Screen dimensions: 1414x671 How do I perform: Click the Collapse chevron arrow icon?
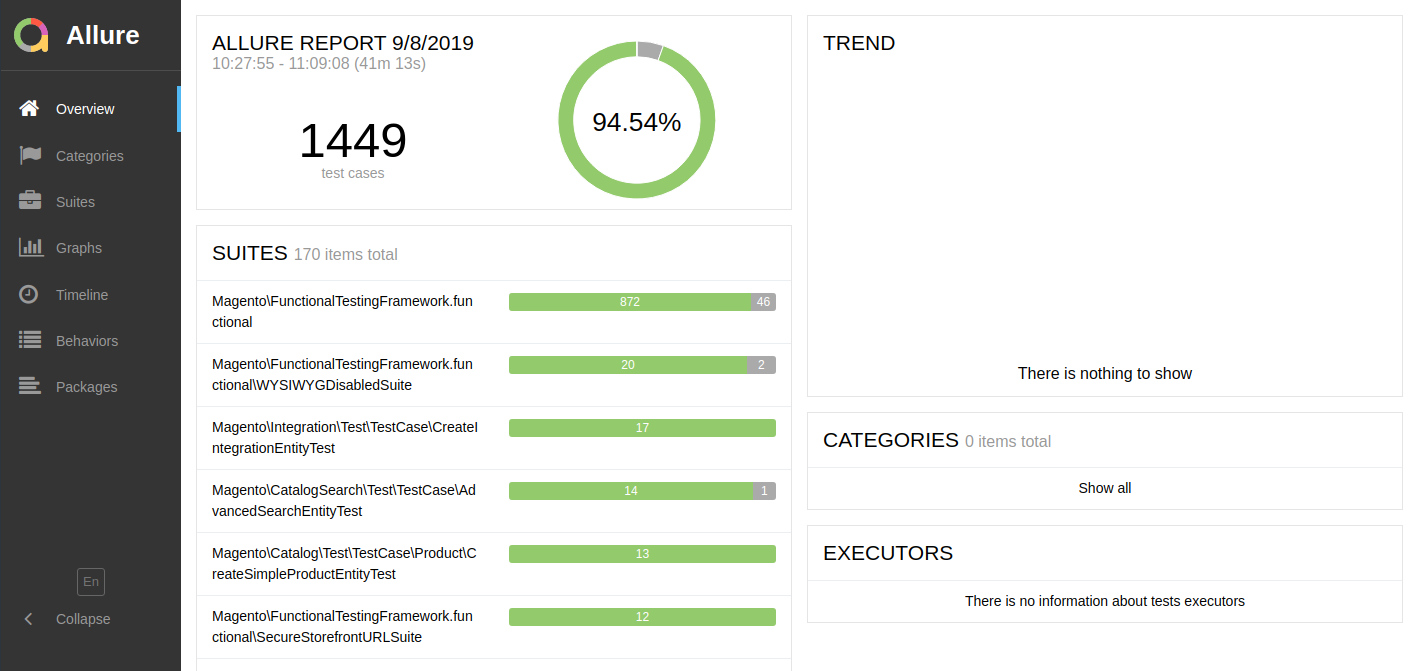tap(28, 619)
